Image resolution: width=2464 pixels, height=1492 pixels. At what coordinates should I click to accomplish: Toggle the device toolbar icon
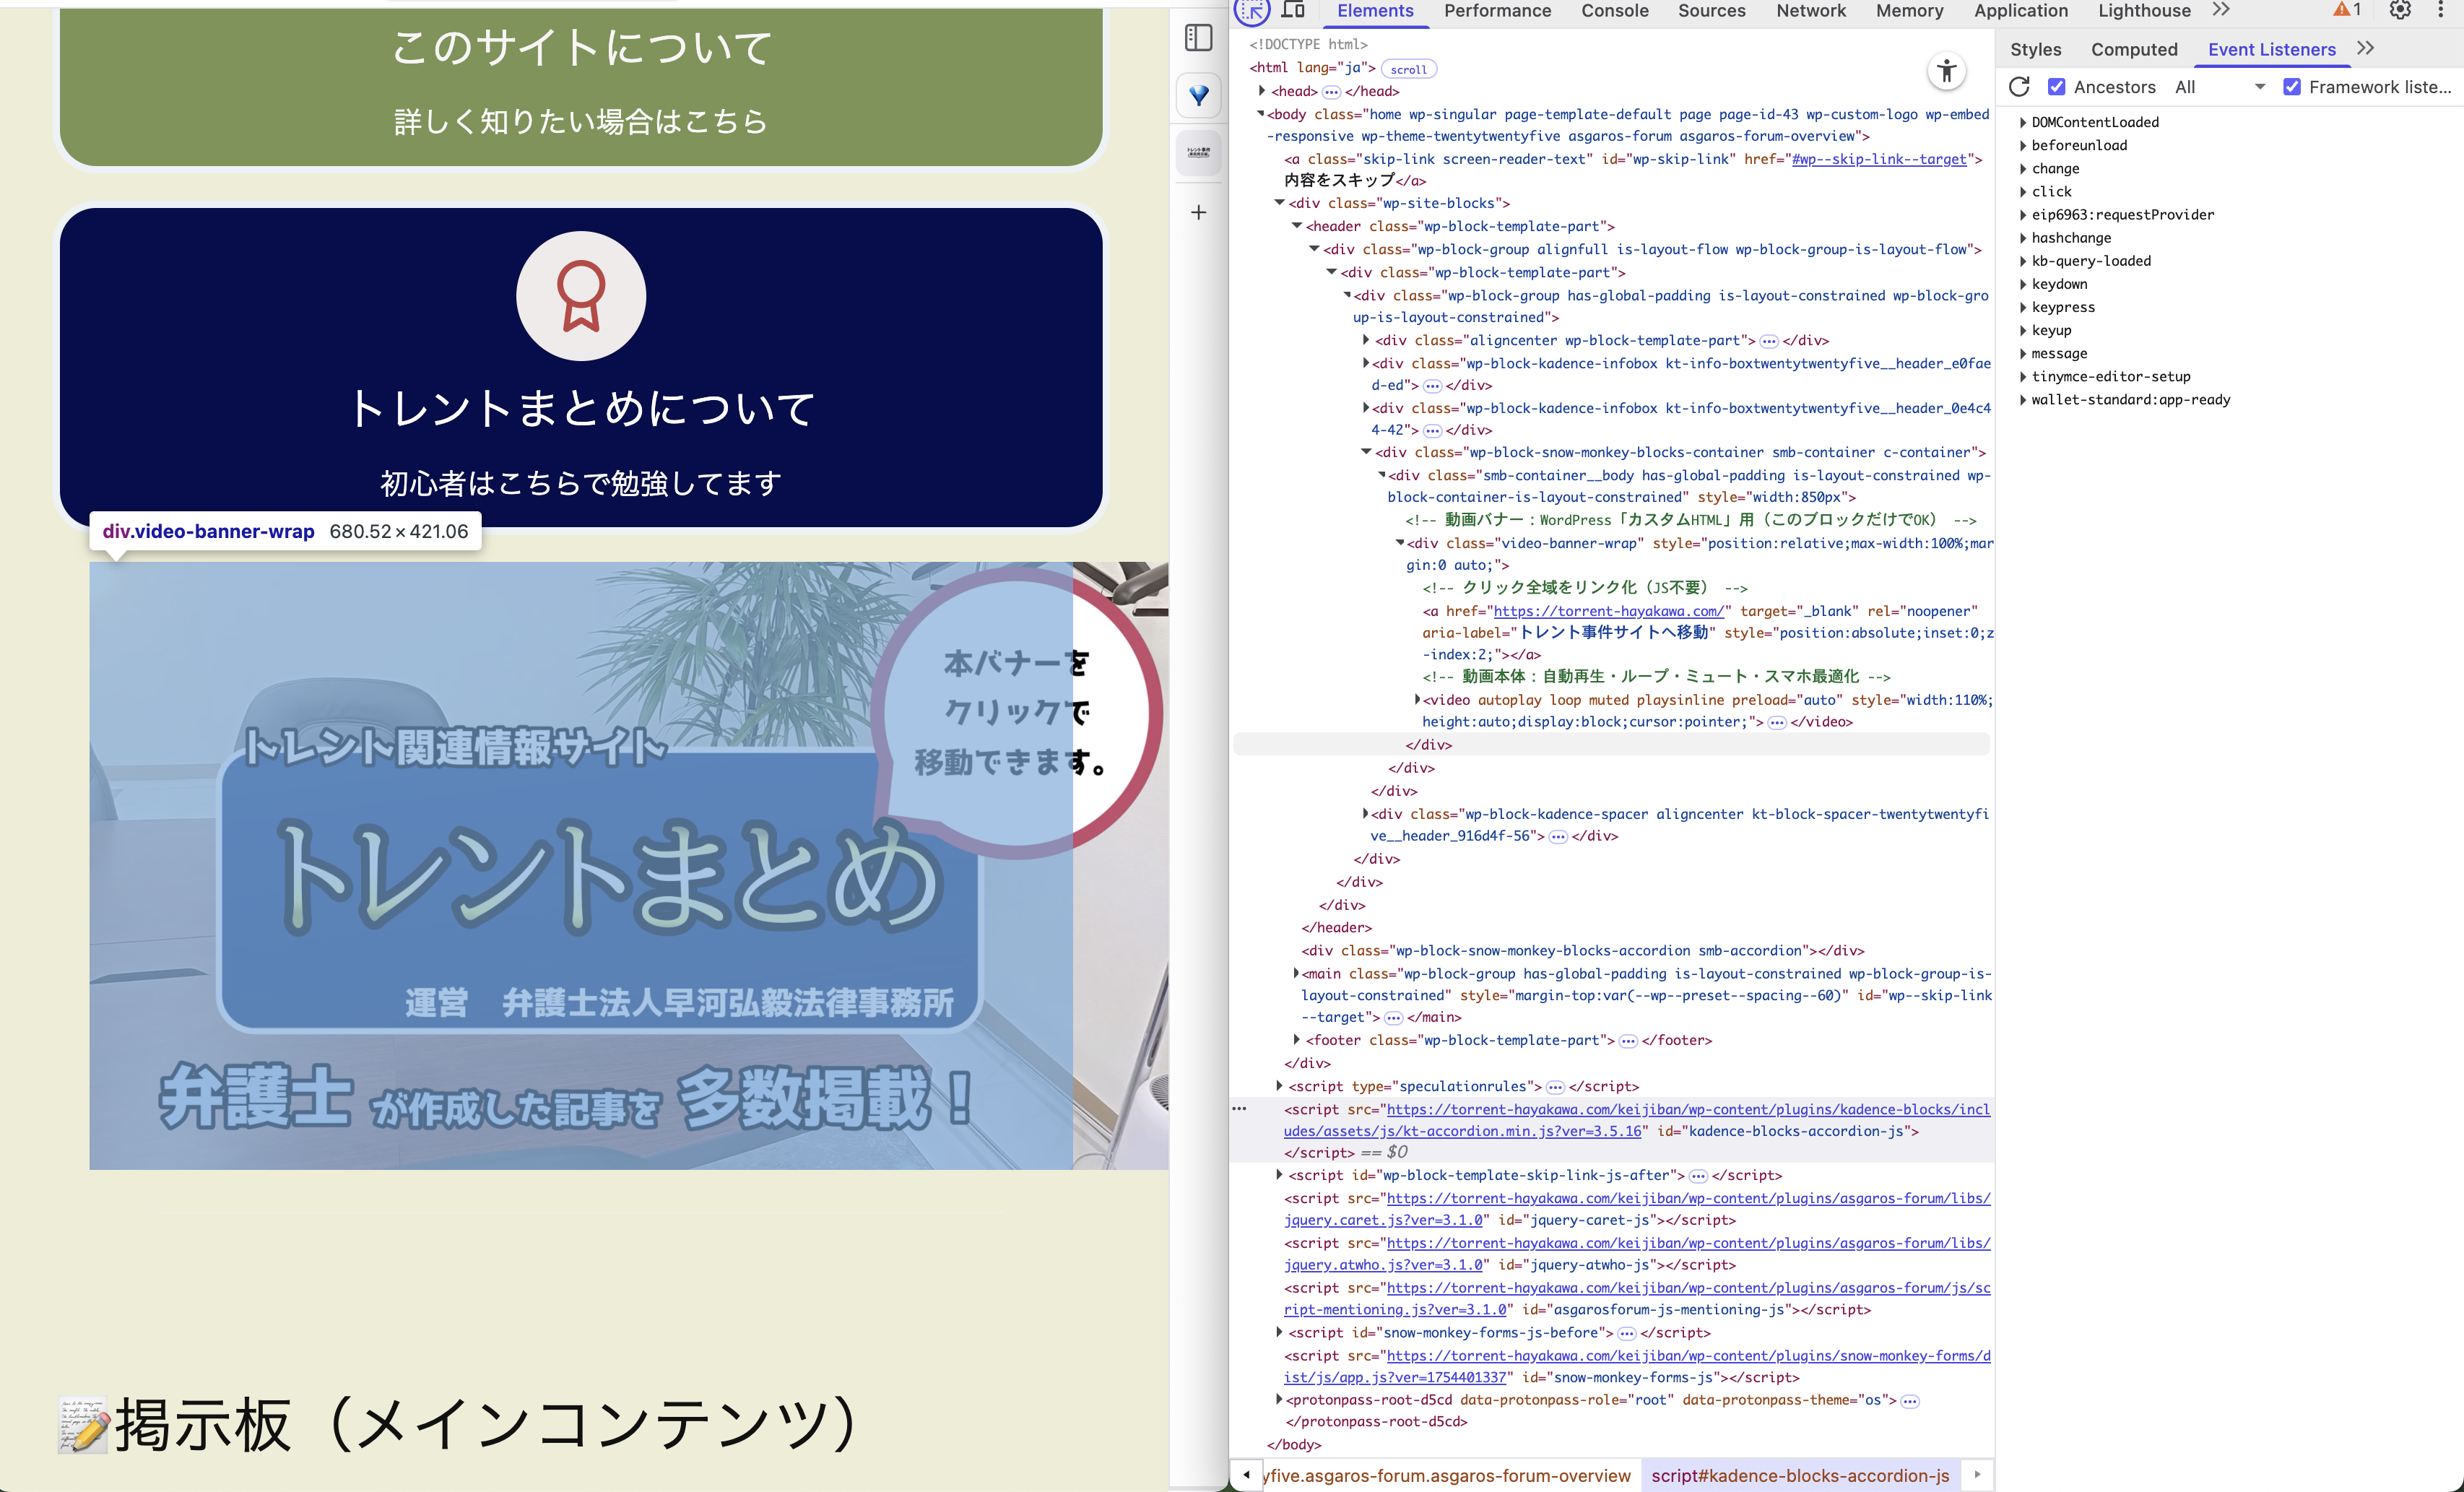click(1294, 10)
